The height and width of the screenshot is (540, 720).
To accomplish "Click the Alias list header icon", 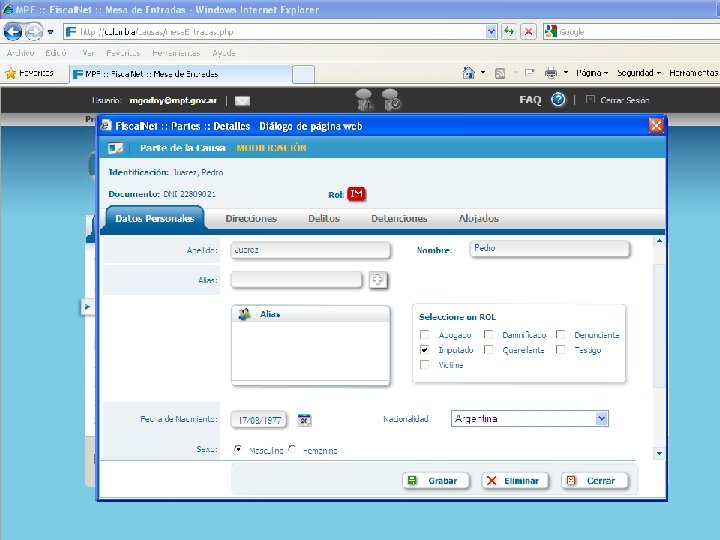I will pyautogui.click(x=244, y=314).
